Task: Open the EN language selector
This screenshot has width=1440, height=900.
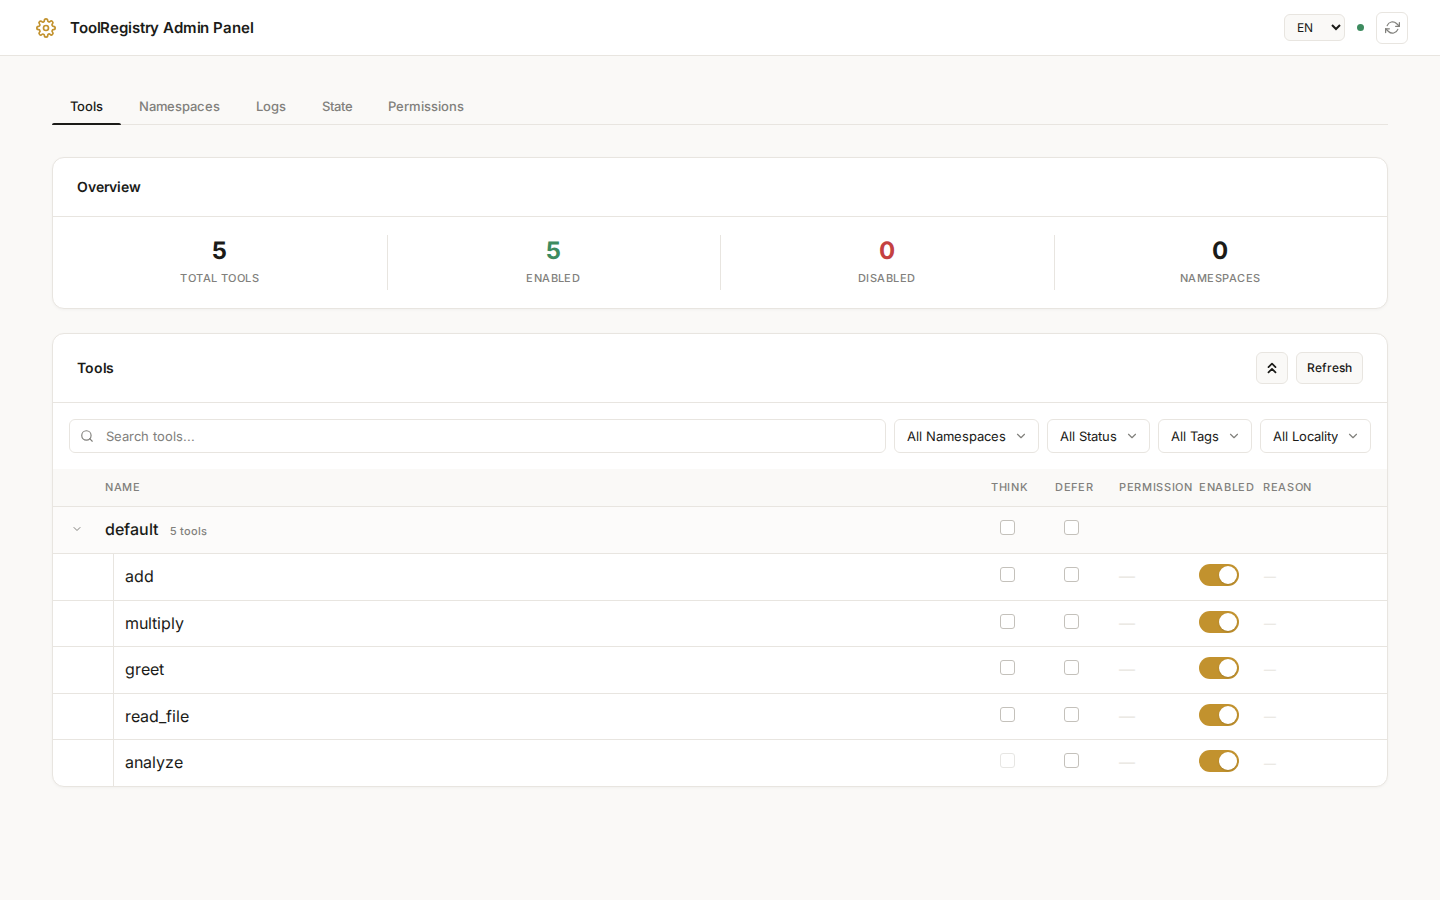Action: point(1314,28)
